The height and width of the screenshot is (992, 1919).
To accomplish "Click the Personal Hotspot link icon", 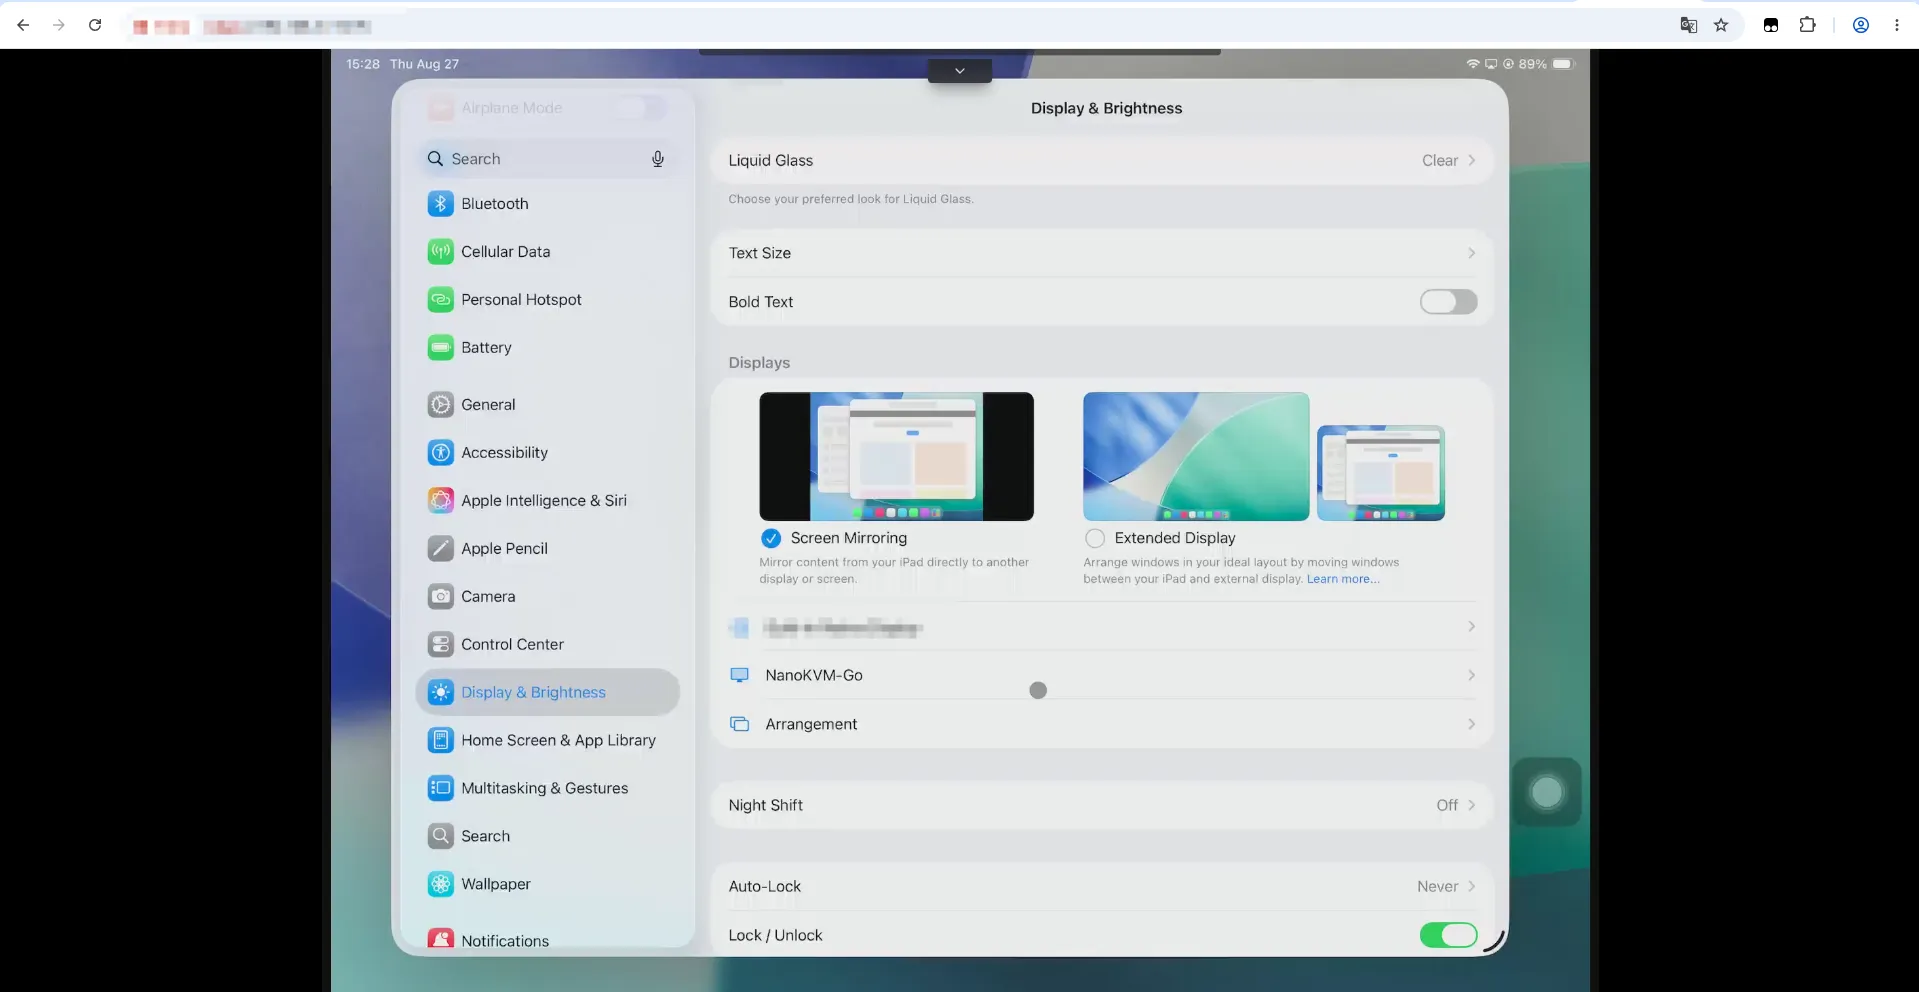I will pyautogui.click(x=441, y=300).
